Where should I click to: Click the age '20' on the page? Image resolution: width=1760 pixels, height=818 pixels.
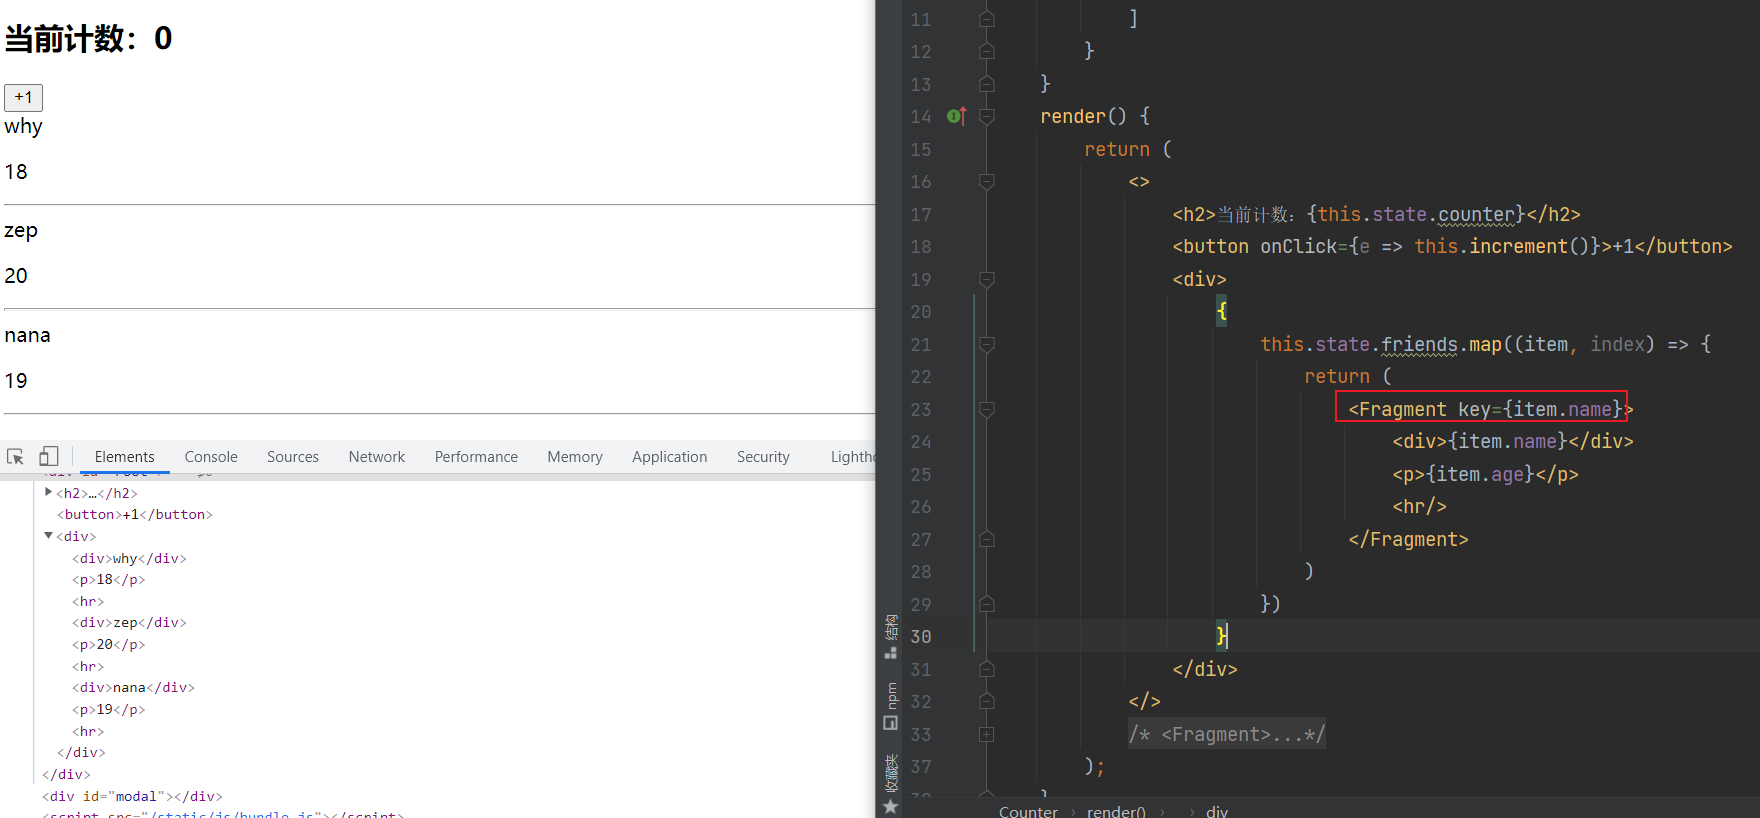point(16,275)
